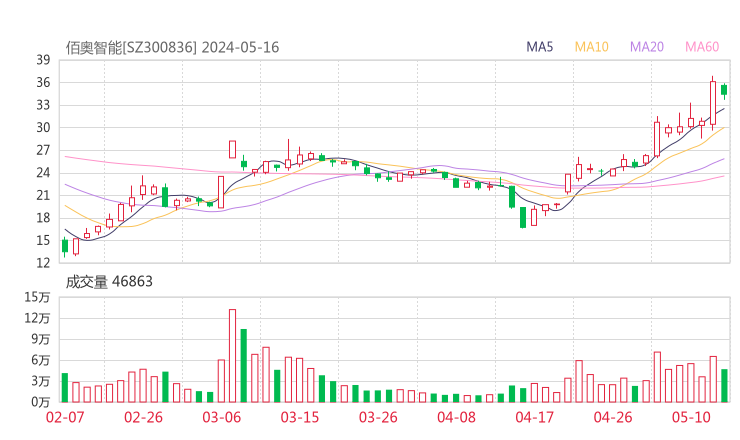The height and width of the screenshot is (440, 740).
Task: Click the 0万 volume axis label
Action: [x=41, y=402]
